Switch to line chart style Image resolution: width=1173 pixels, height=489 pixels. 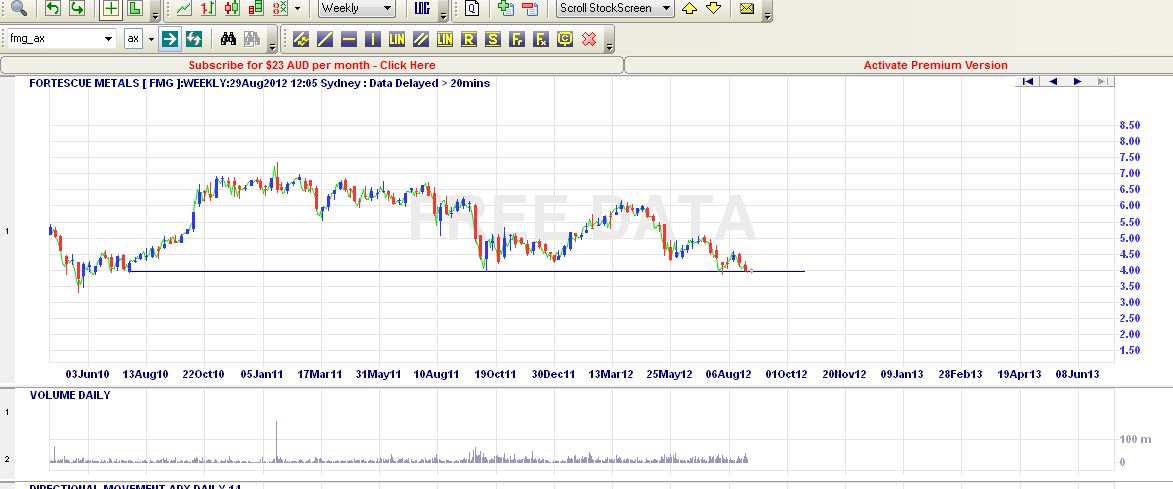pyautogui.click(x=184, y=8)
